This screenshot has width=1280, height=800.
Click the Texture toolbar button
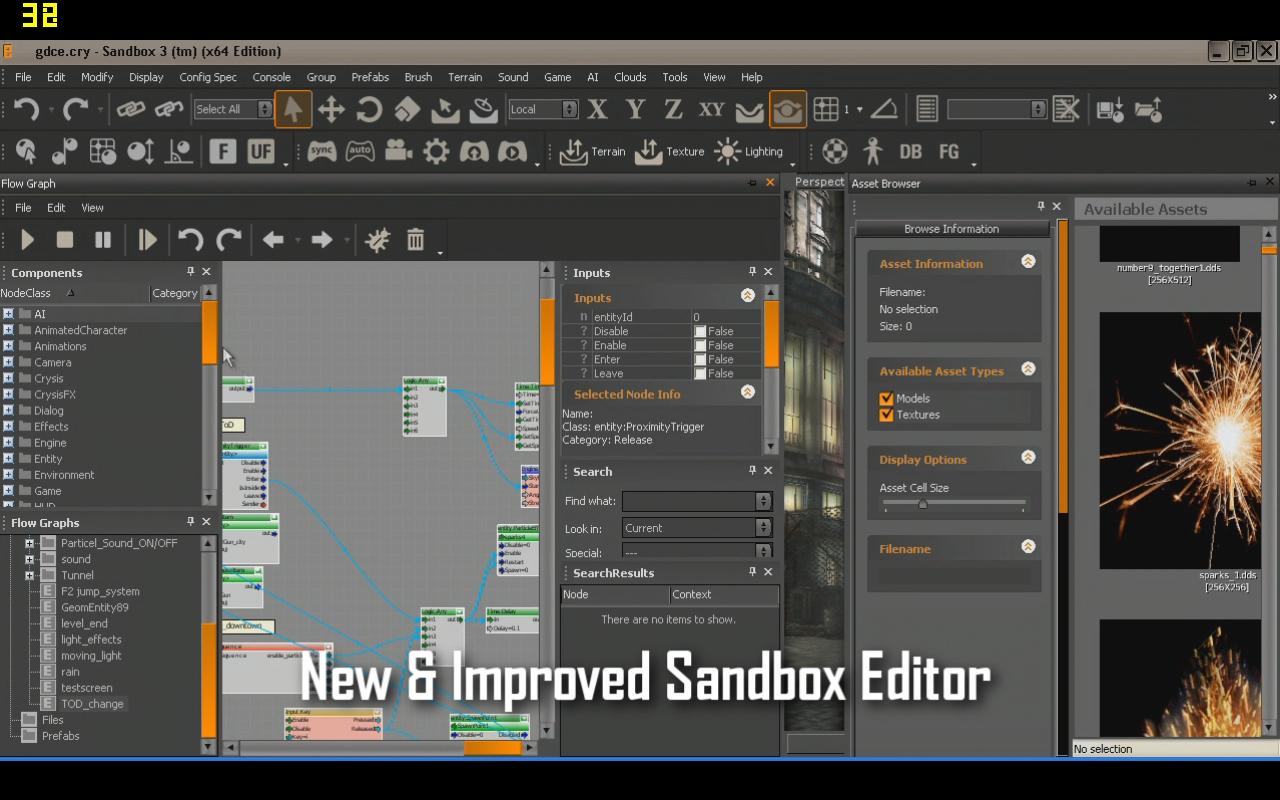click(670, 151)
